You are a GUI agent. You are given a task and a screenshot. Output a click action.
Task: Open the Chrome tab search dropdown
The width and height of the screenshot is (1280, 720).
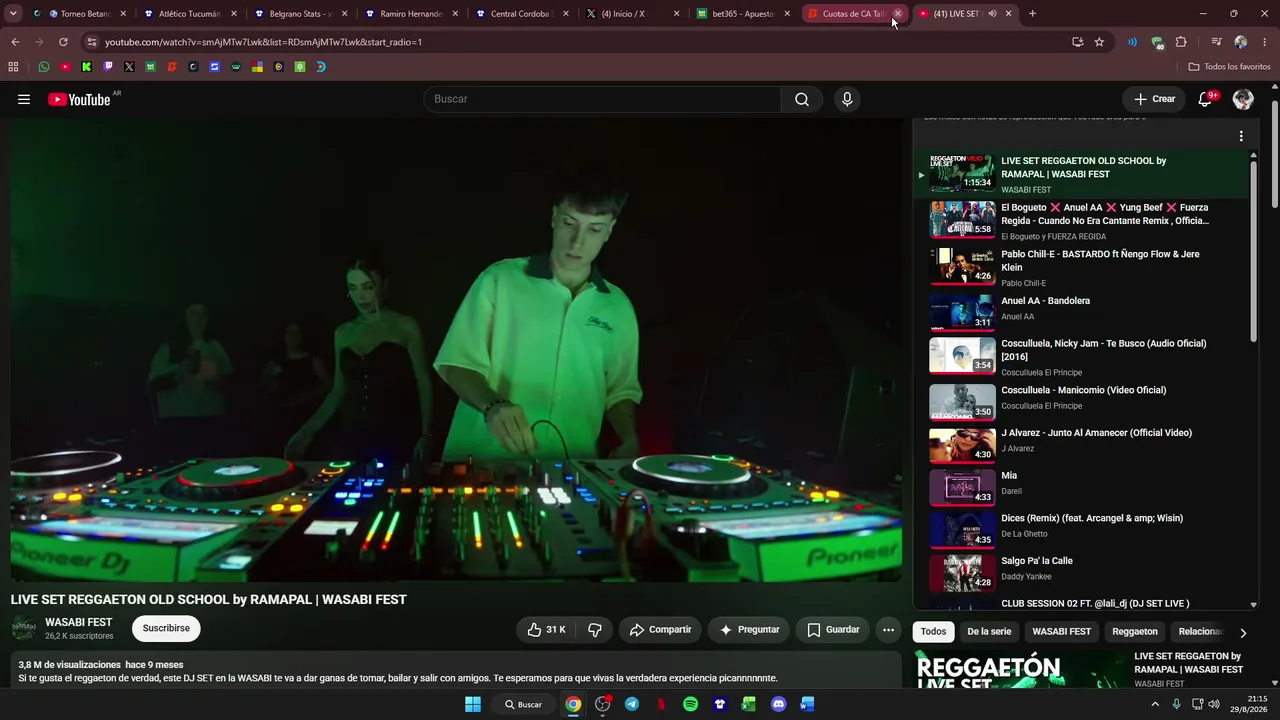[x=13, y=14]
